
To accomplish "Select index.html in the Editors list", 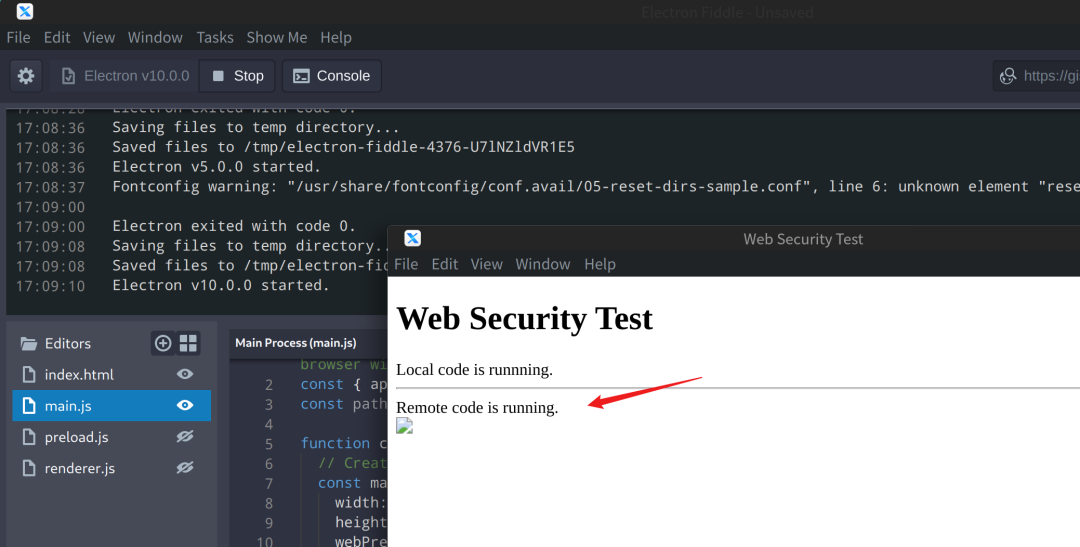I will [x=112, y=375].
